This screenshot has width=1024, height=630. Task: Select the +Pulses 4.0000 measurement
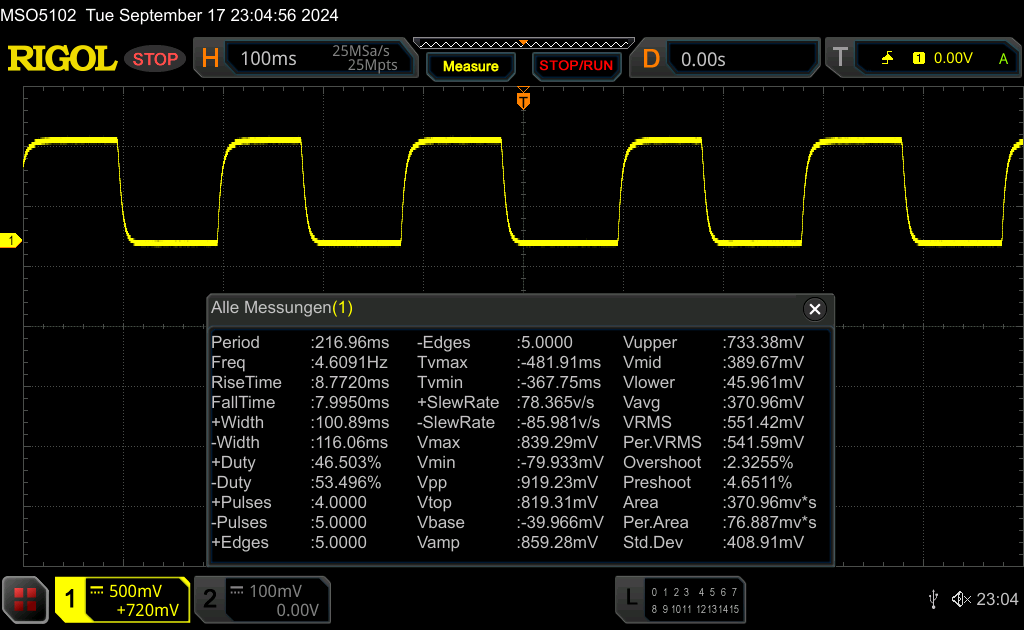(289, 502)
